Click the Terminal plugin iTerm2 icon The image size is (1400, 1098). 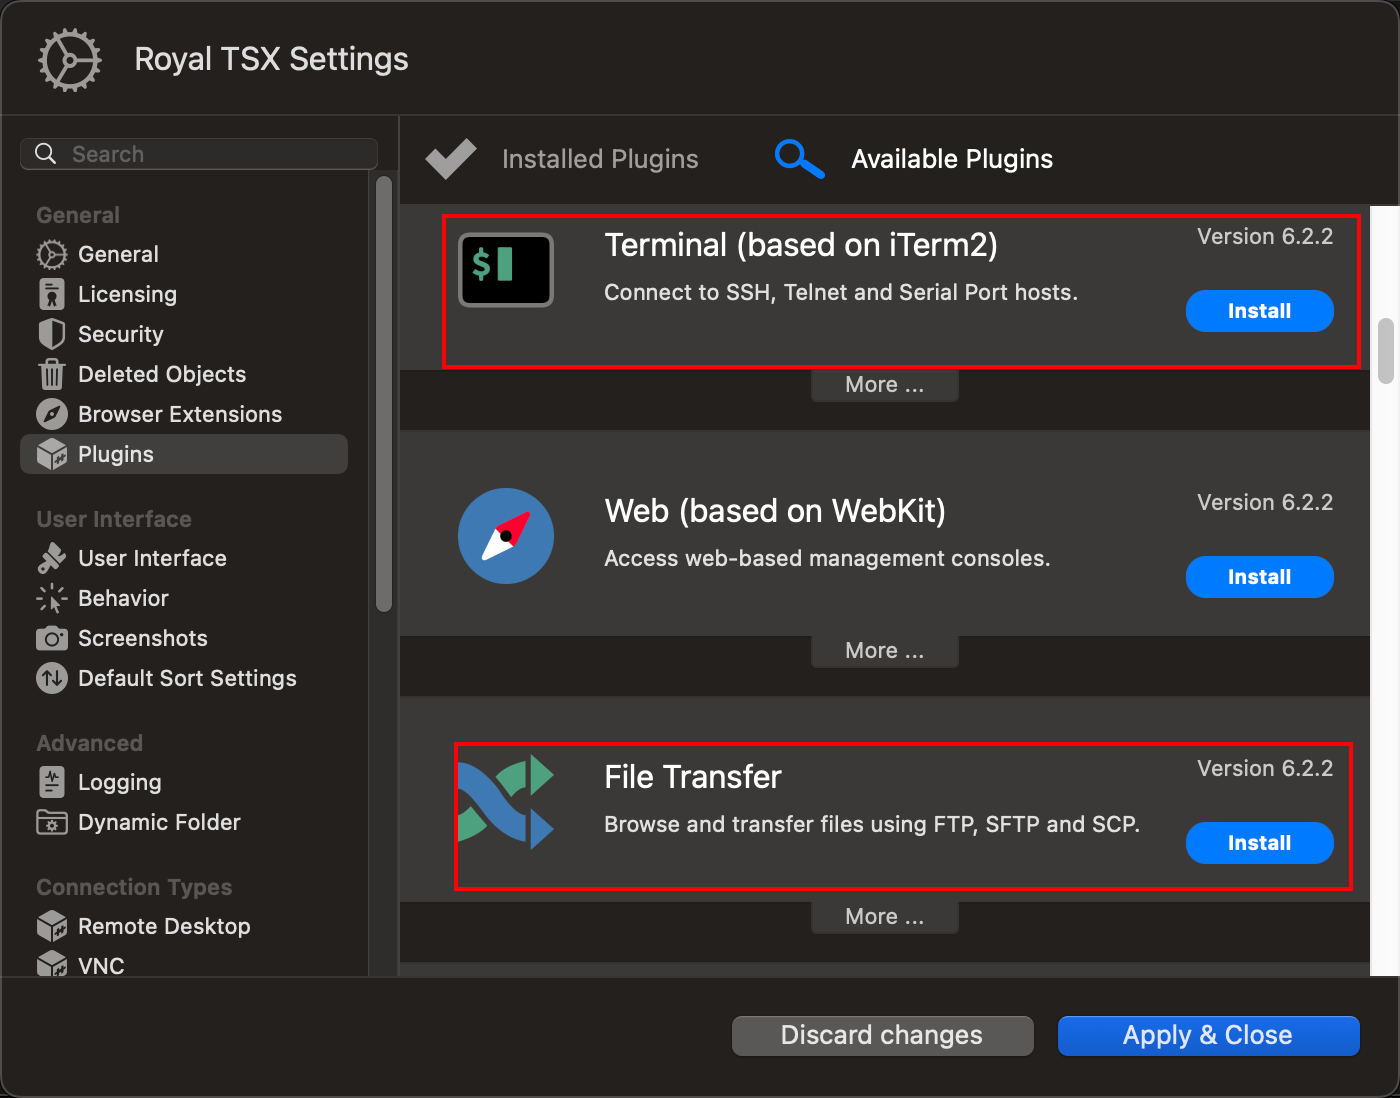point(505,269)
